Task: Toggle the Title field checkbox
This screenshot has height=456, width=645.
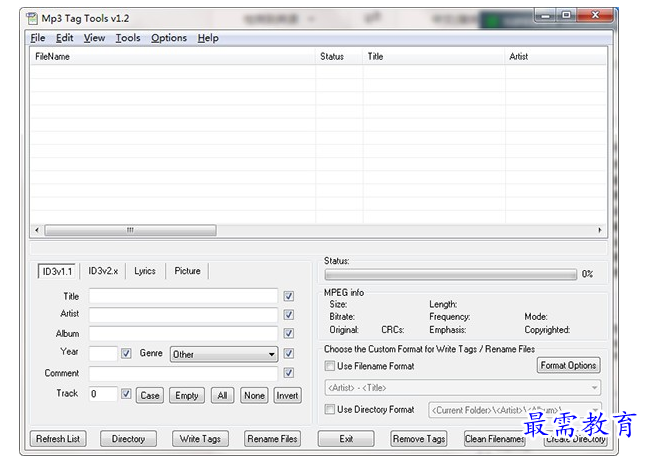Action: (x=289, y=296)
